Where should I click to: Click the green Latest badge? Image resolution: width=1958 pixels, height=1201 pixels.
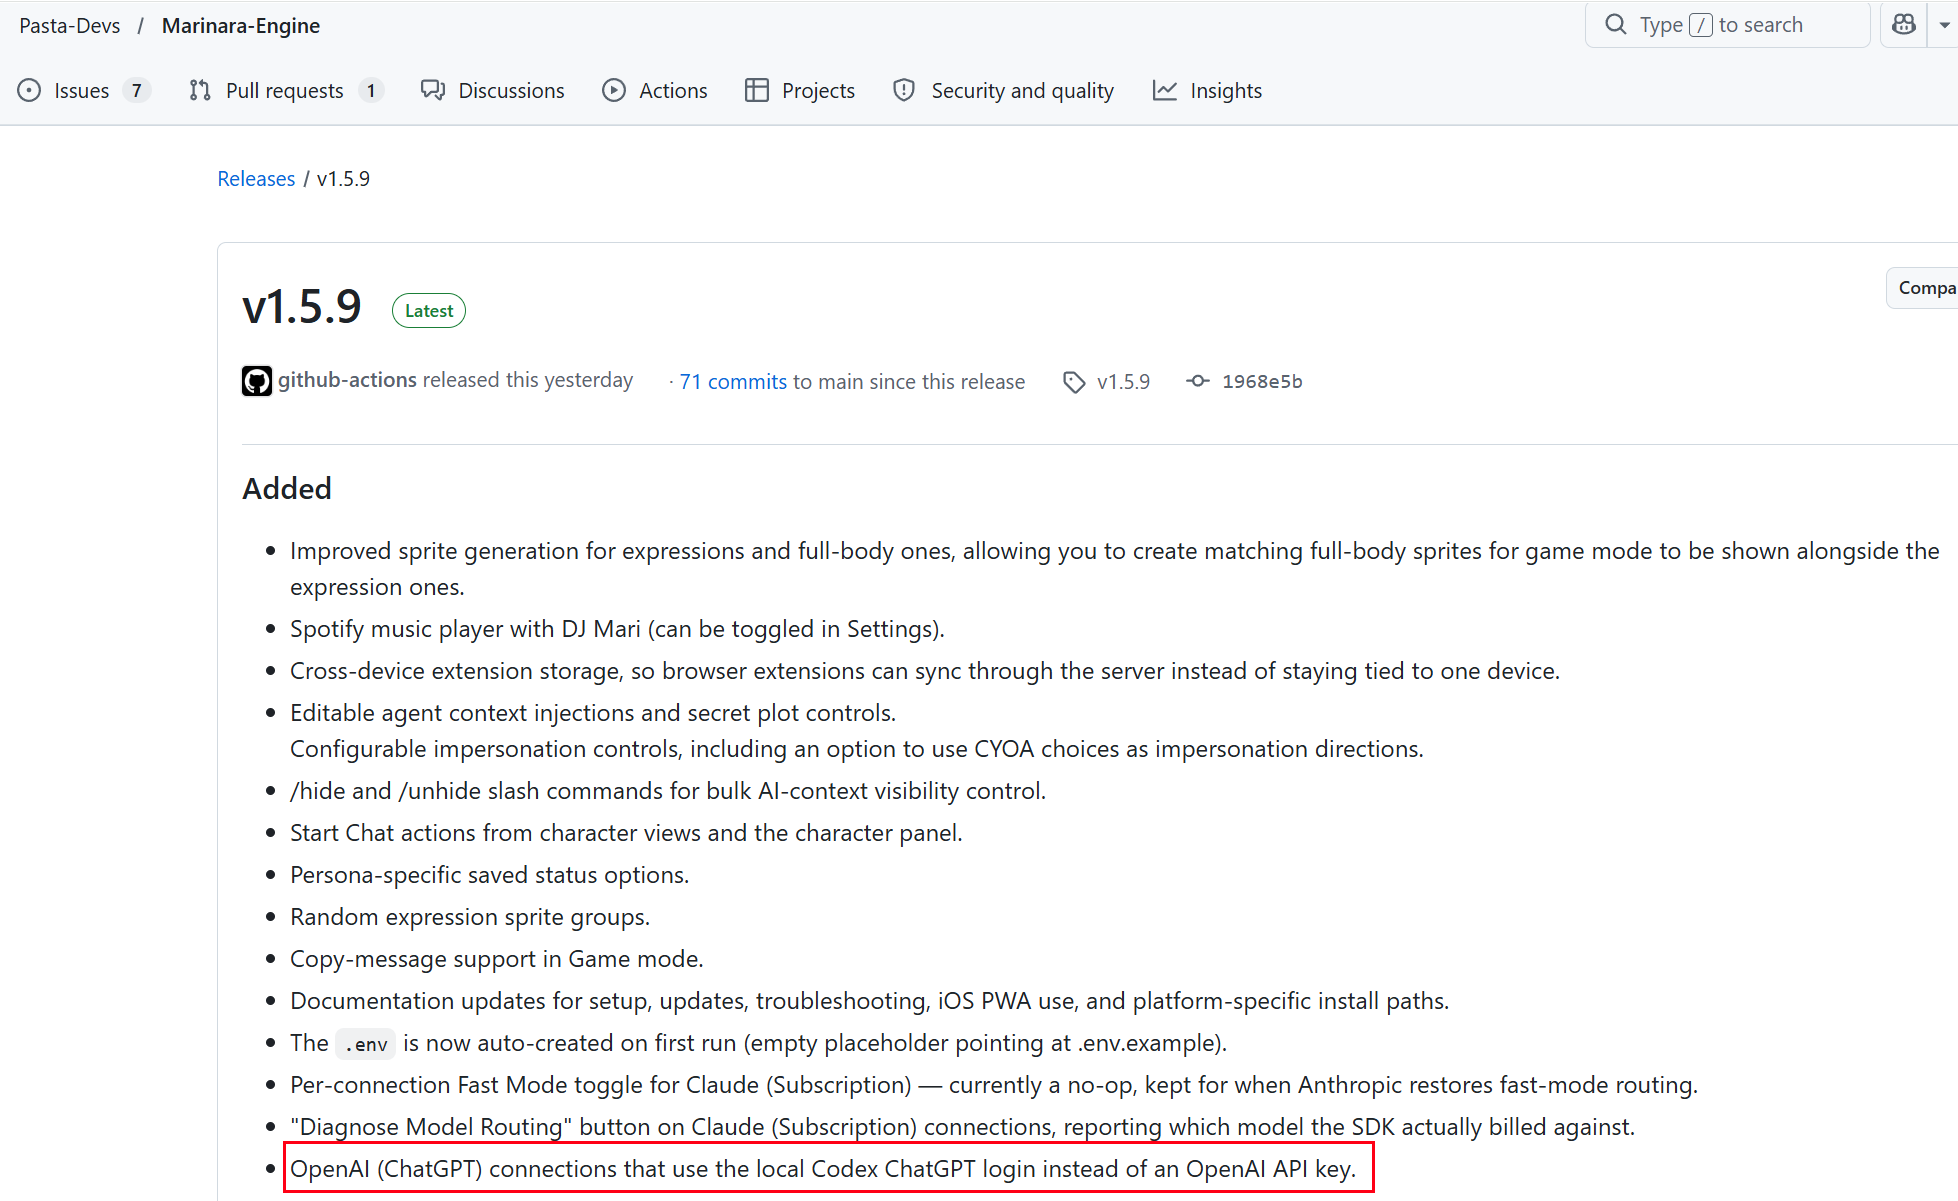(429, 311)
